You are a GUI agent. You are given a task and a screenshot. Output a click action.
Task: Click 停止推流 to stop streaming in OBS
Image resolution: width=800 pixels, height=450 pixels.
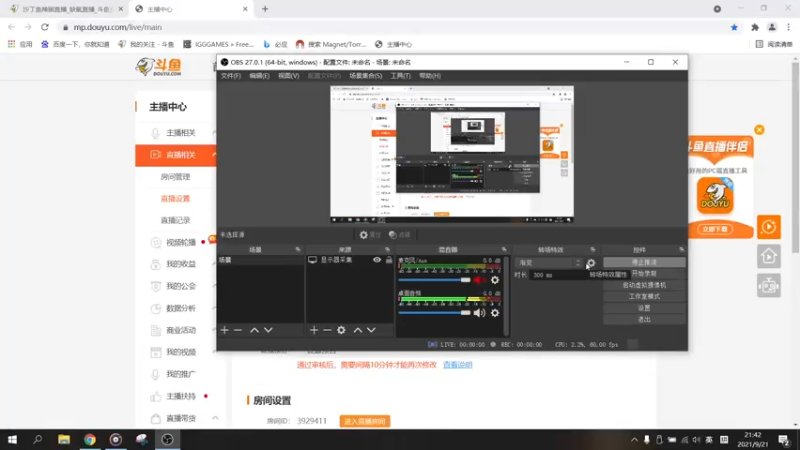[x=644, y=262]
